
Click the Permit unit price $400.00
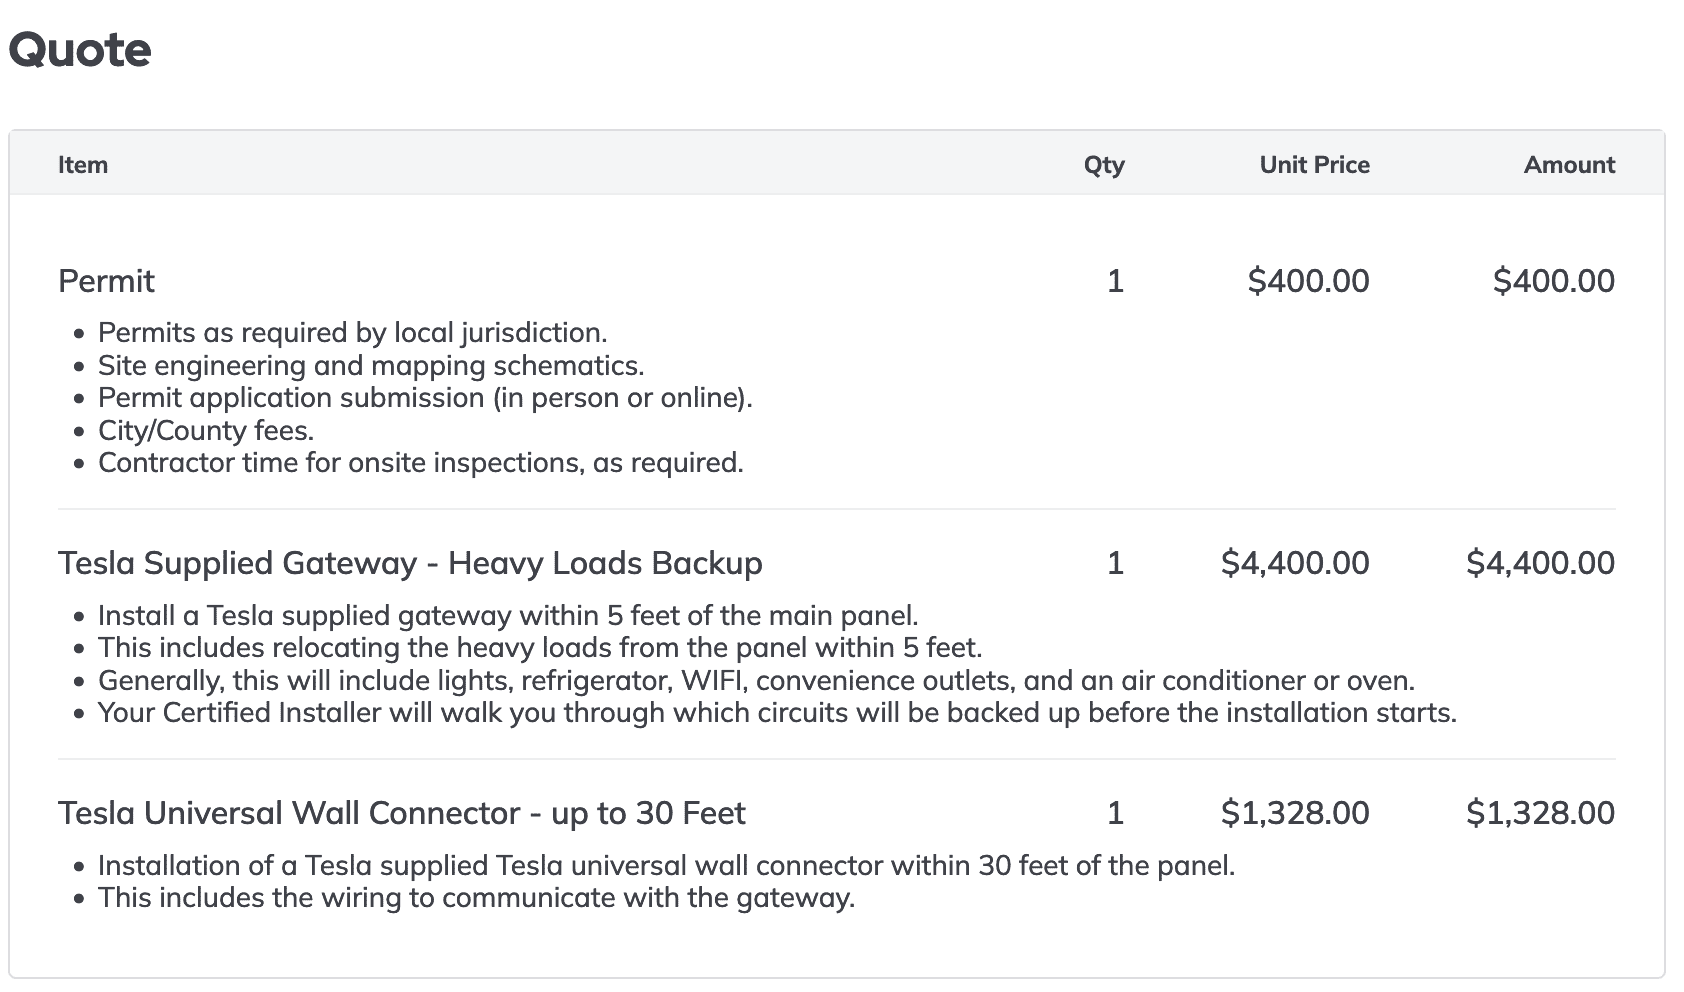(x=1308, y=281)
